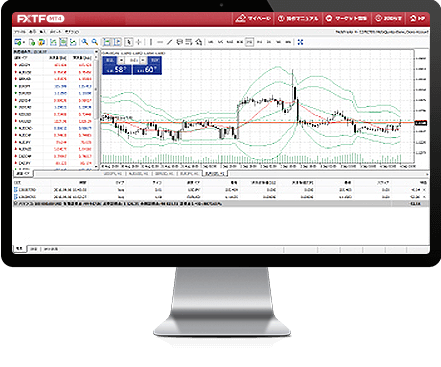The image size is (441, 367).
Task: Open the market watch panel menu arrow
Action: tap(96, 52)
